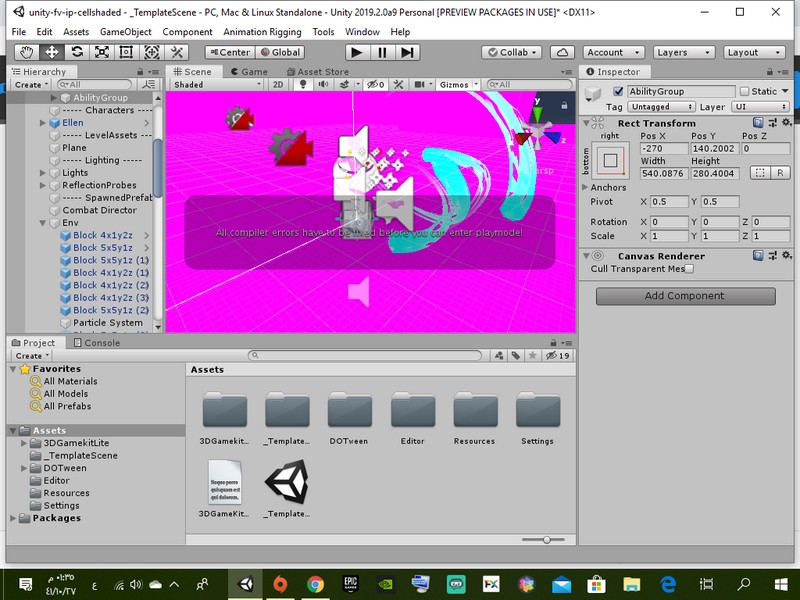Open the Hierarchy Create button
The height and width of the screenshot is (600, 800).
point(31,85)
